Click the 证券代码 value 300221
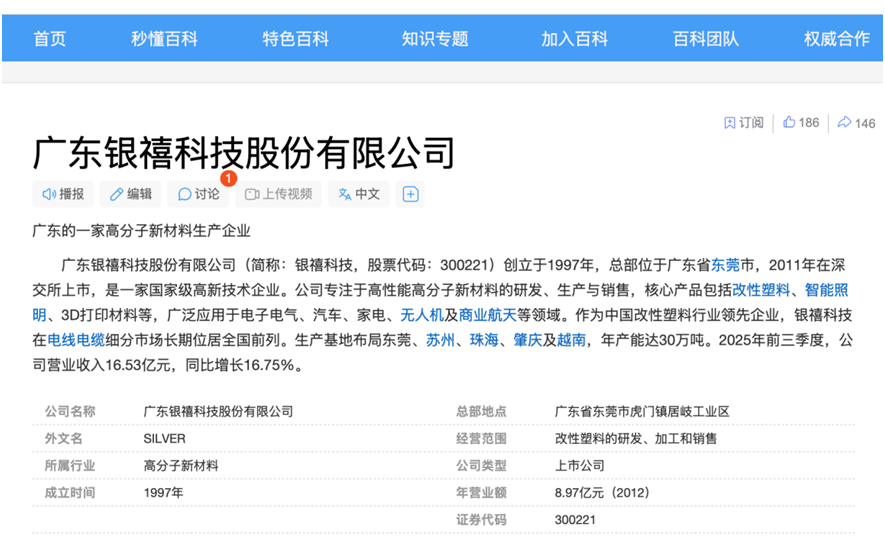 coord(575,520)
